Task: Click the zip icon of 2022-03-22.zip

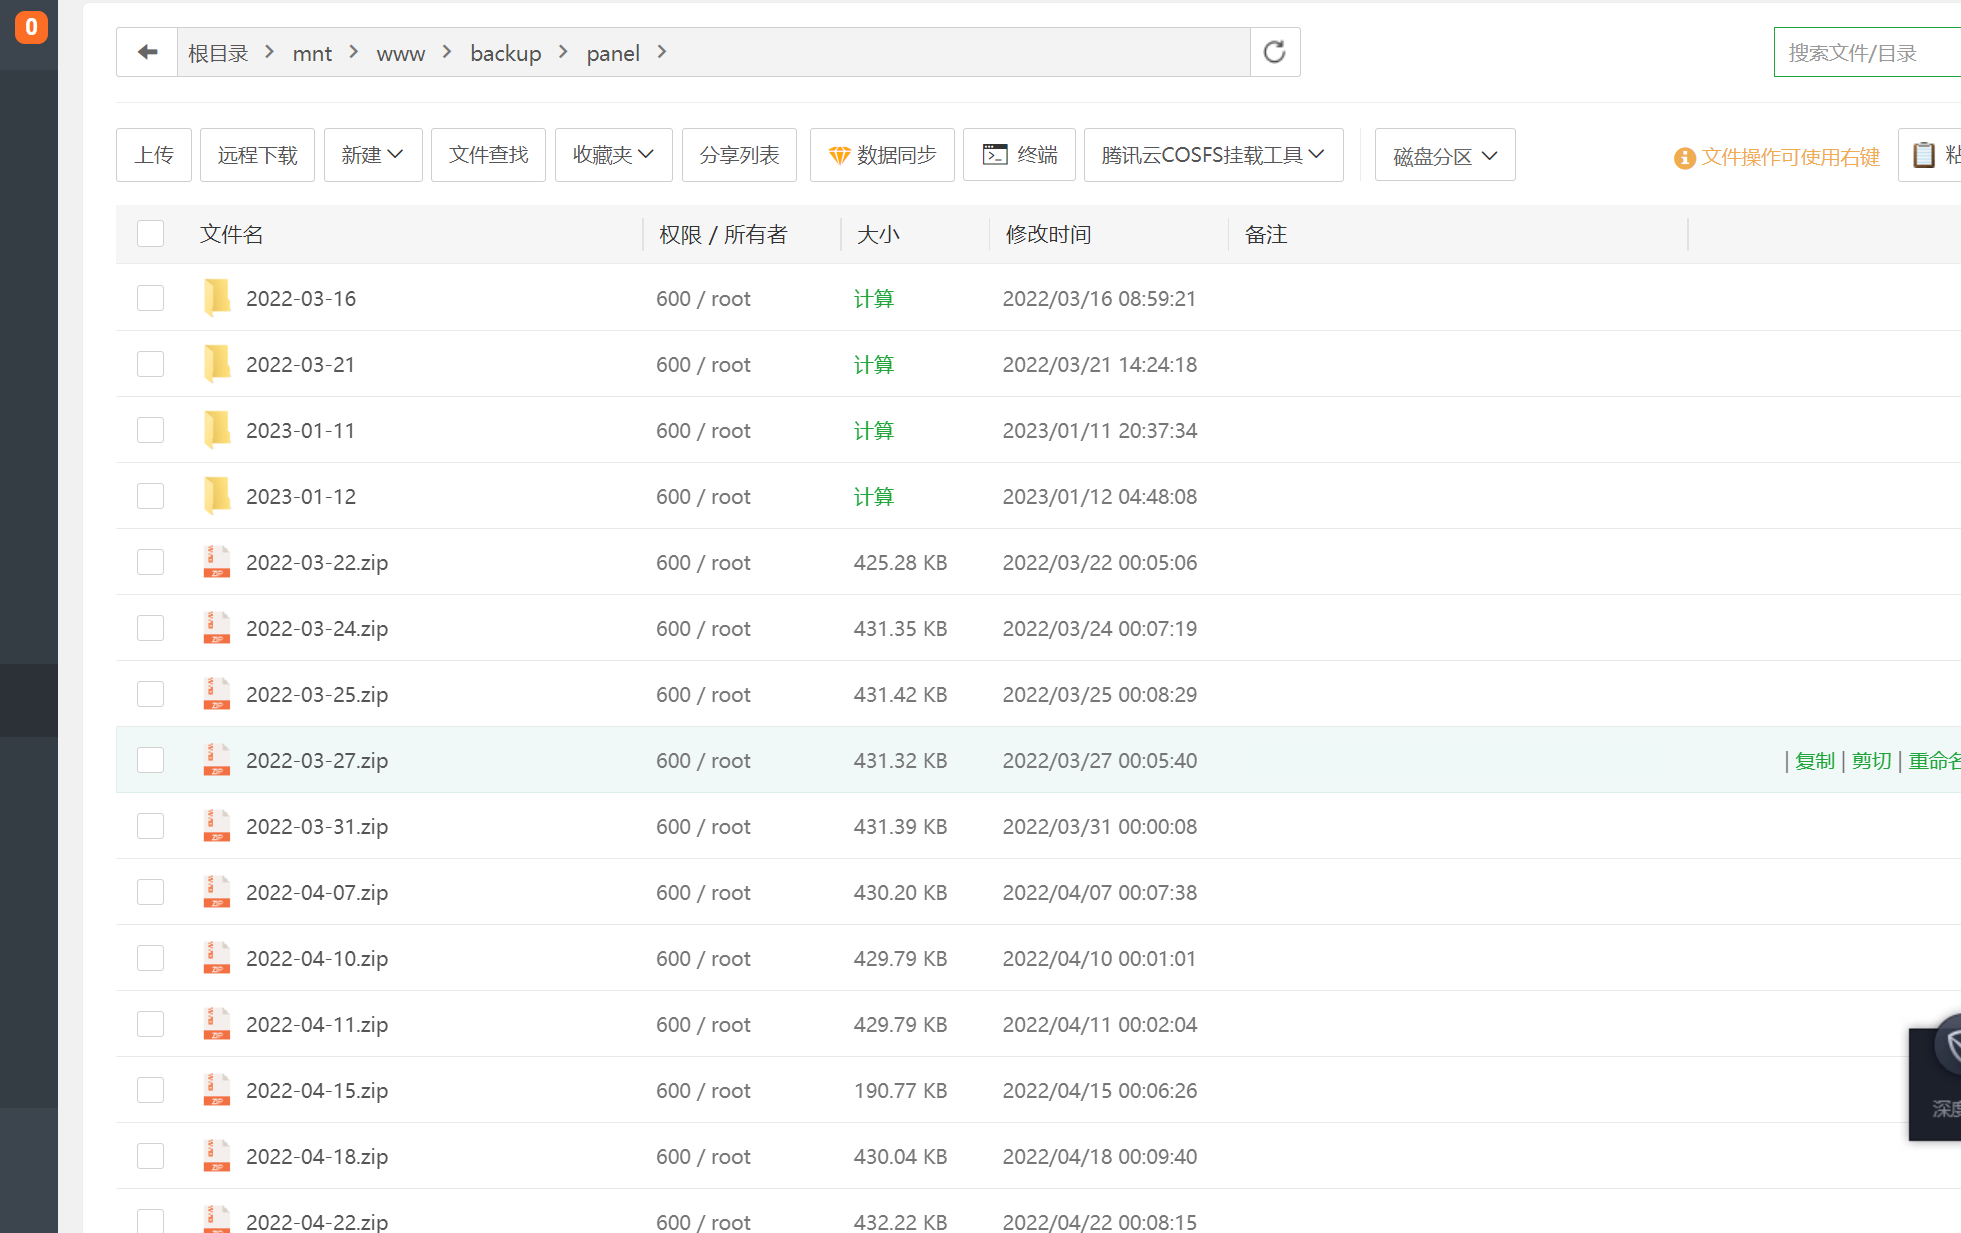Action: 217,562
